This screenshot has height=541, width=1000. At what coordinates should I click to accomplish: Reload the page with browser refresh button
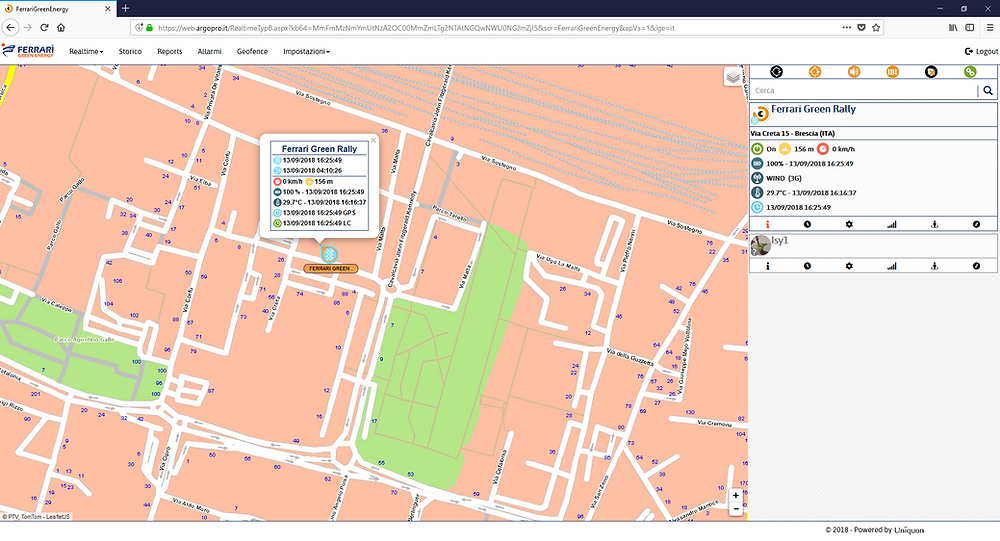click(44, 27)
